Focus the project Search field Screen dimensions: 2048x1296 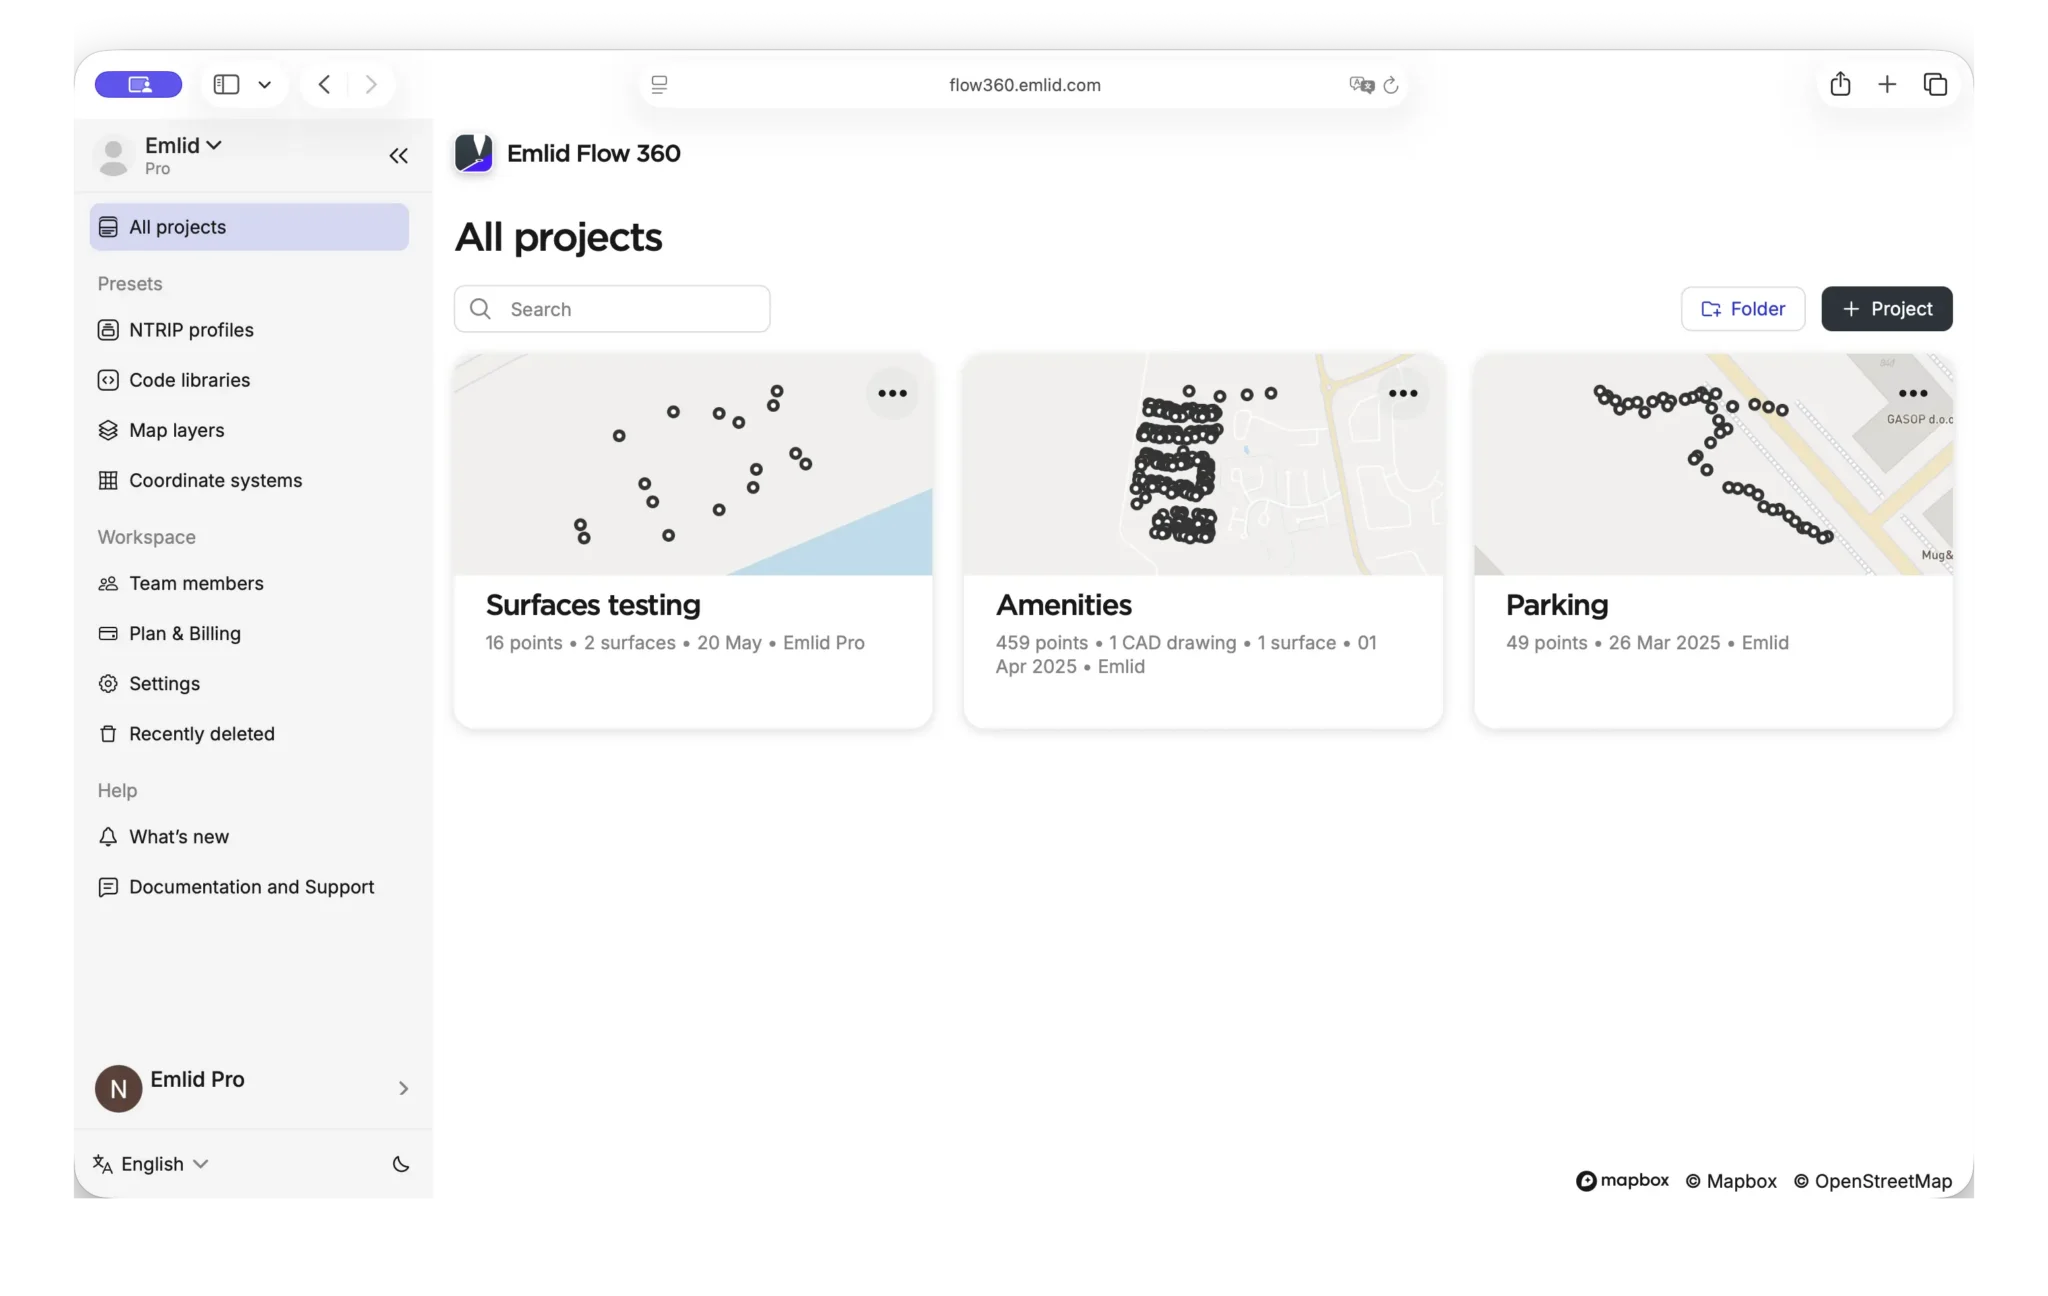click(612, 309)
